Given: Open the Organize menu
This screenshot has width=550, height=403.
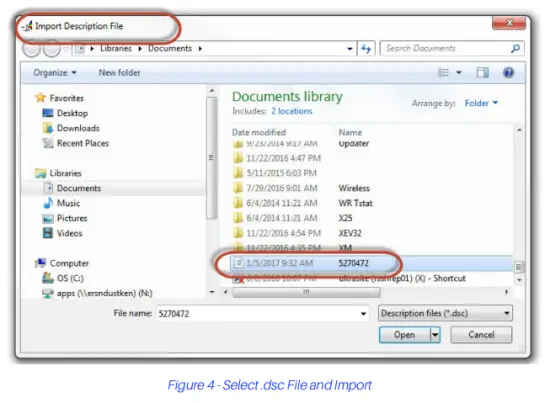Looking at the screenshot, I should 55,73.
